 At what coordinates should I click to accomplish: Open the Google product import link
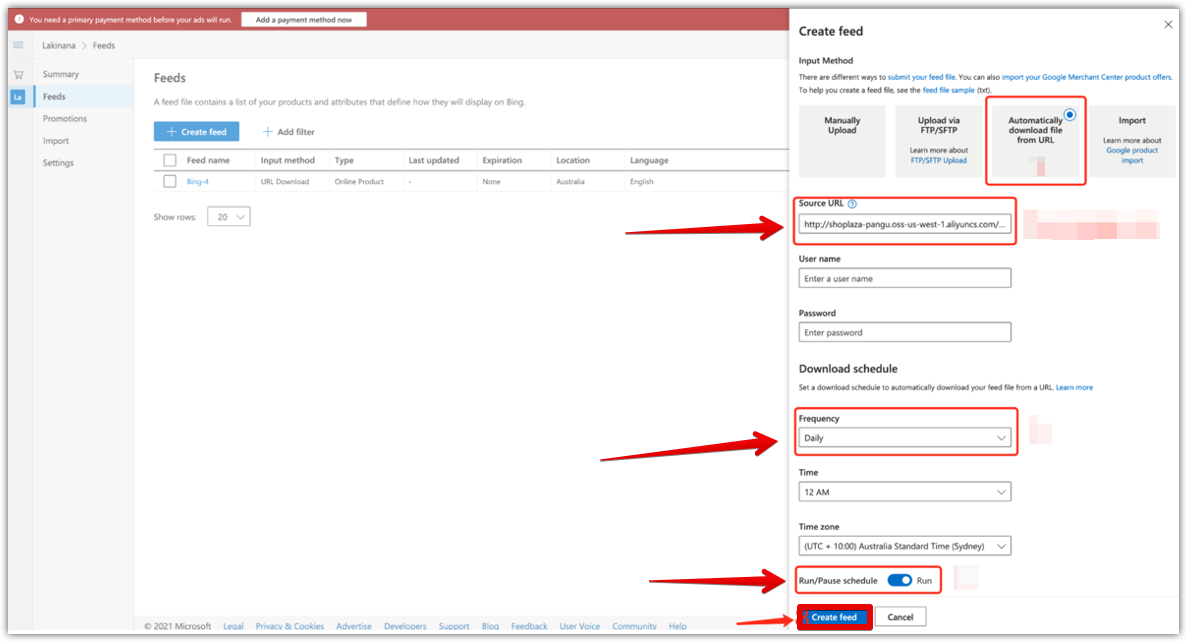click(x=1132, y=155)
